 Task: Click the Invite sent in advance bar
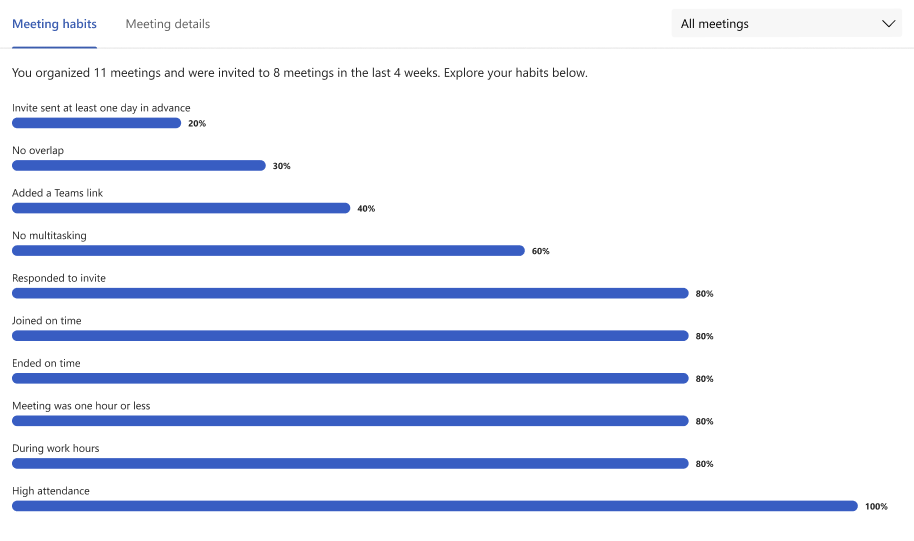point(96,123)
